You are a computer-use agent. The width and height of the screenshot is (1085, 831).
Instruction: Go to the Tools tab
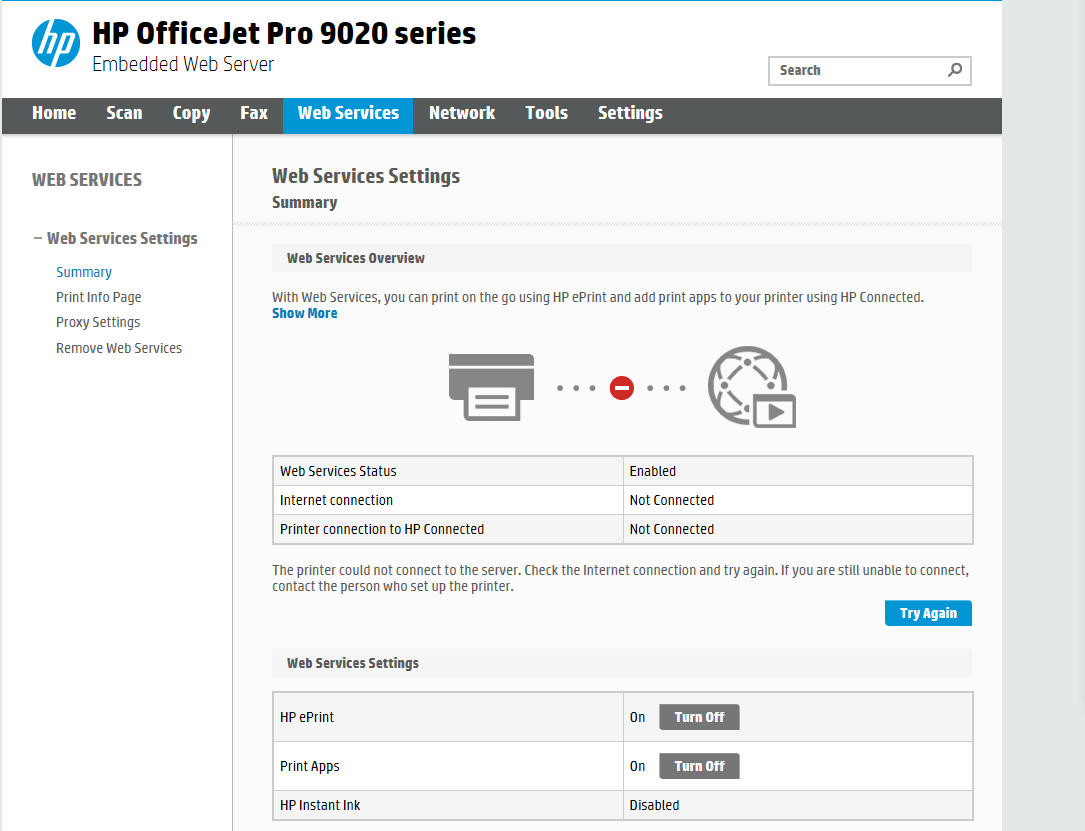pyautogui.click(x=547, y=113)
